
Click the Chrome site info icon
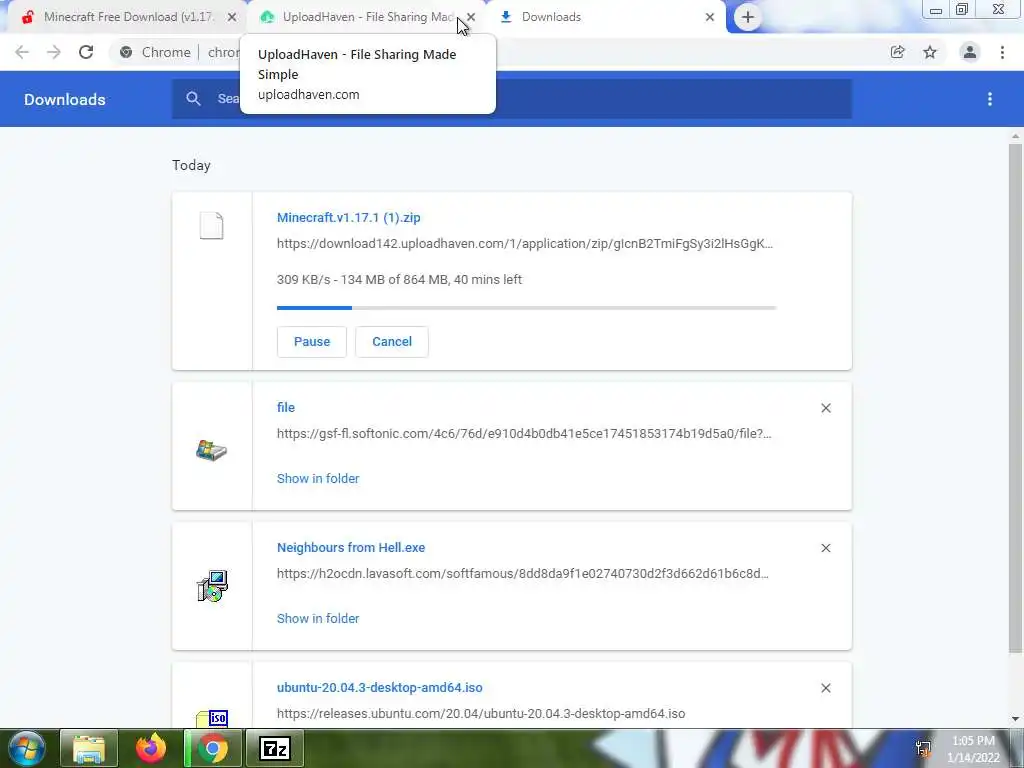(x=126, y=52)
